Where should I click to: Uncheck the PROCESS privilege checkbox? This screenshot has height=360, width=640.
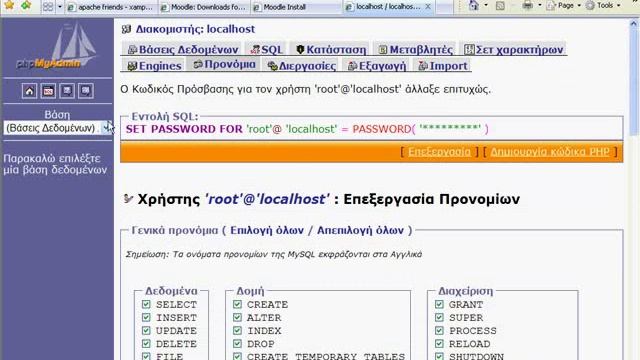(x=439, y=330)
